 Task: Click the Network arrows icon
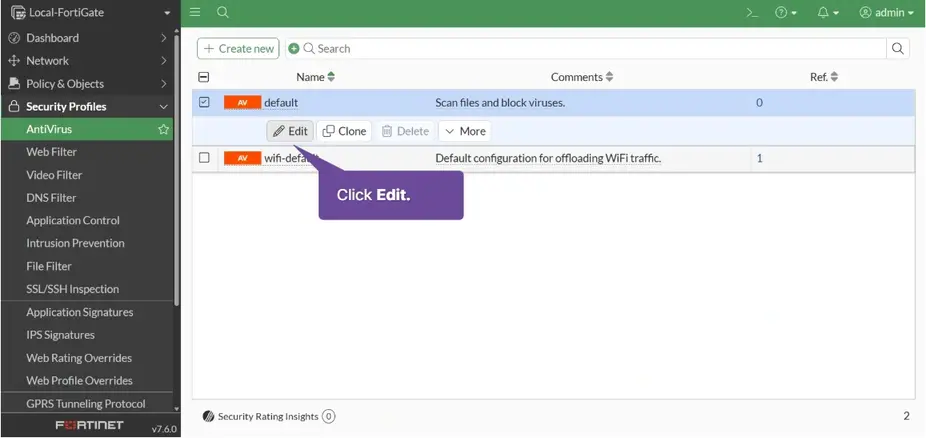point(14,61)
